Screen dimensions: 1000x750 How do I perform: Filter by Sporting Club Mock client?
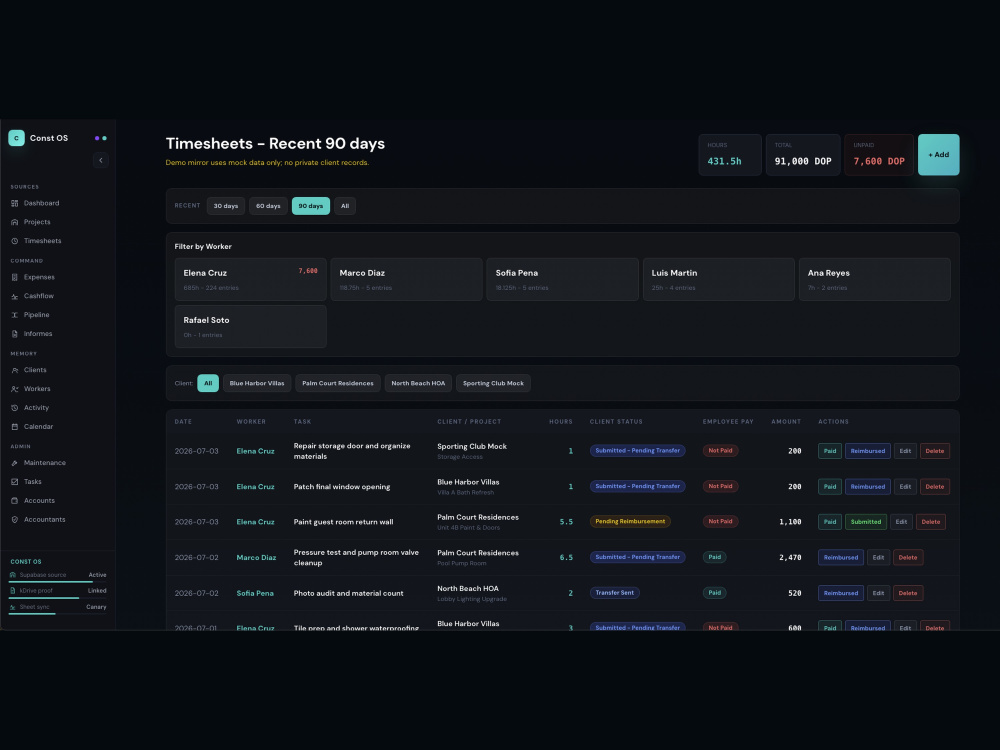(493, 383)
